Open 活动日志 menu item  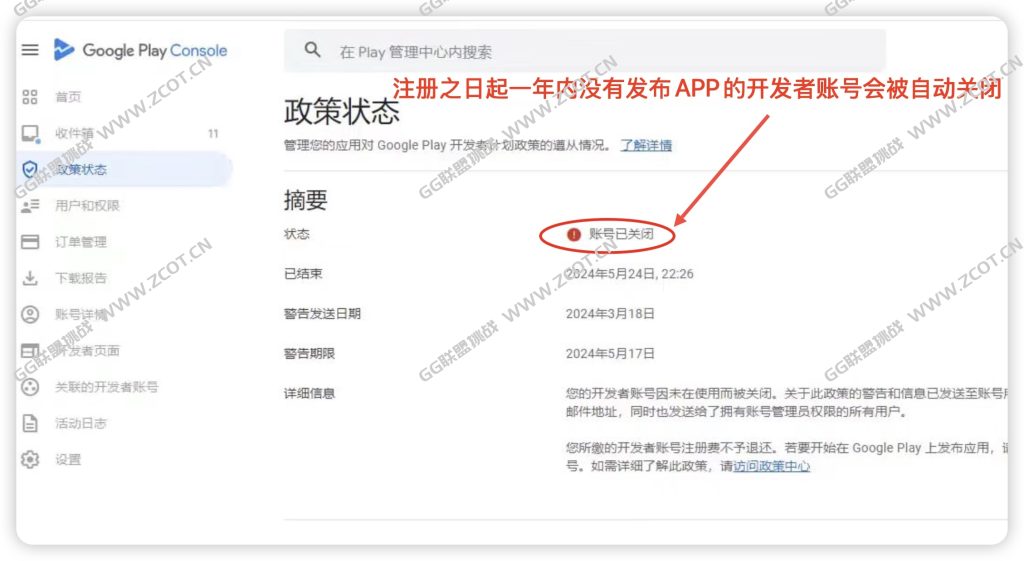[x=81, y=423]
